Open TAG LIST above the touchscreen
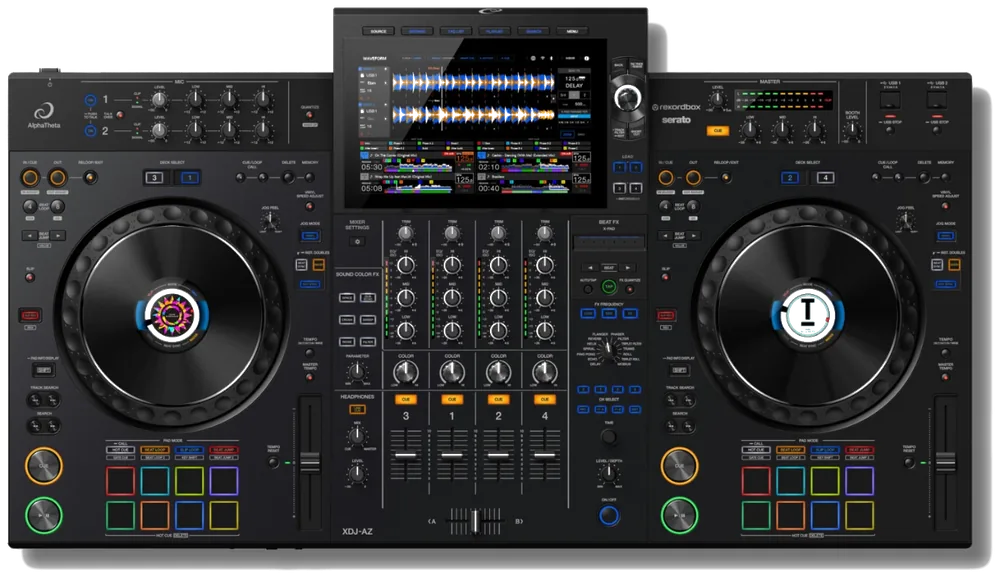Image resolution: width=1000 pixels, height=578 pixels. pos(456,31)
